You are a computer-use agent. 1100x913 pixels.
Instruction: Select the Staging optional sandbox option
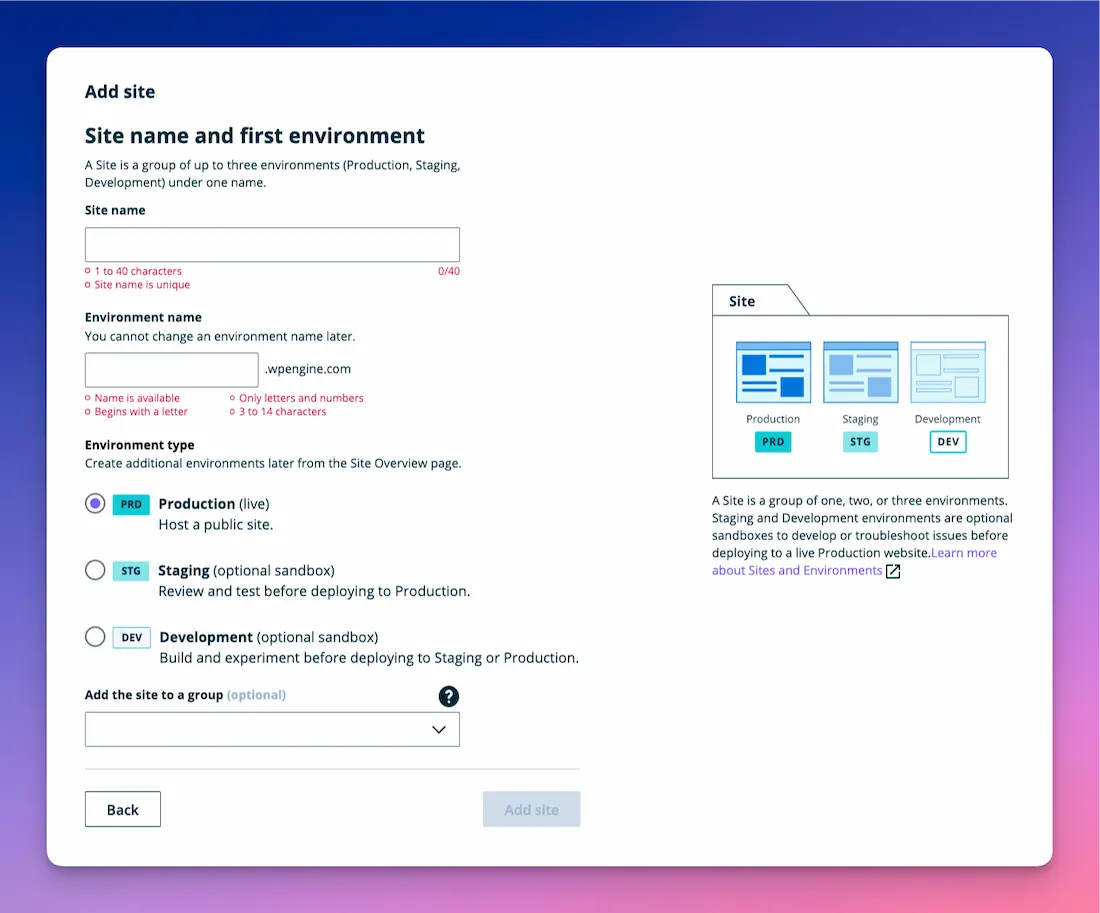coord(95,570)
